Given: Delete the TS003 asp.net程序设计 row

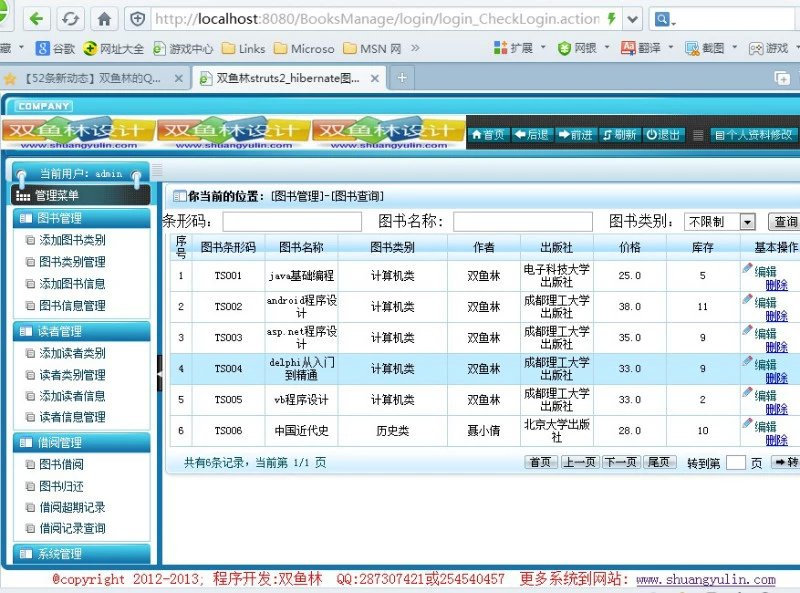Looking at the screenshot, I should pyautogui.click(x=776, y=347).
